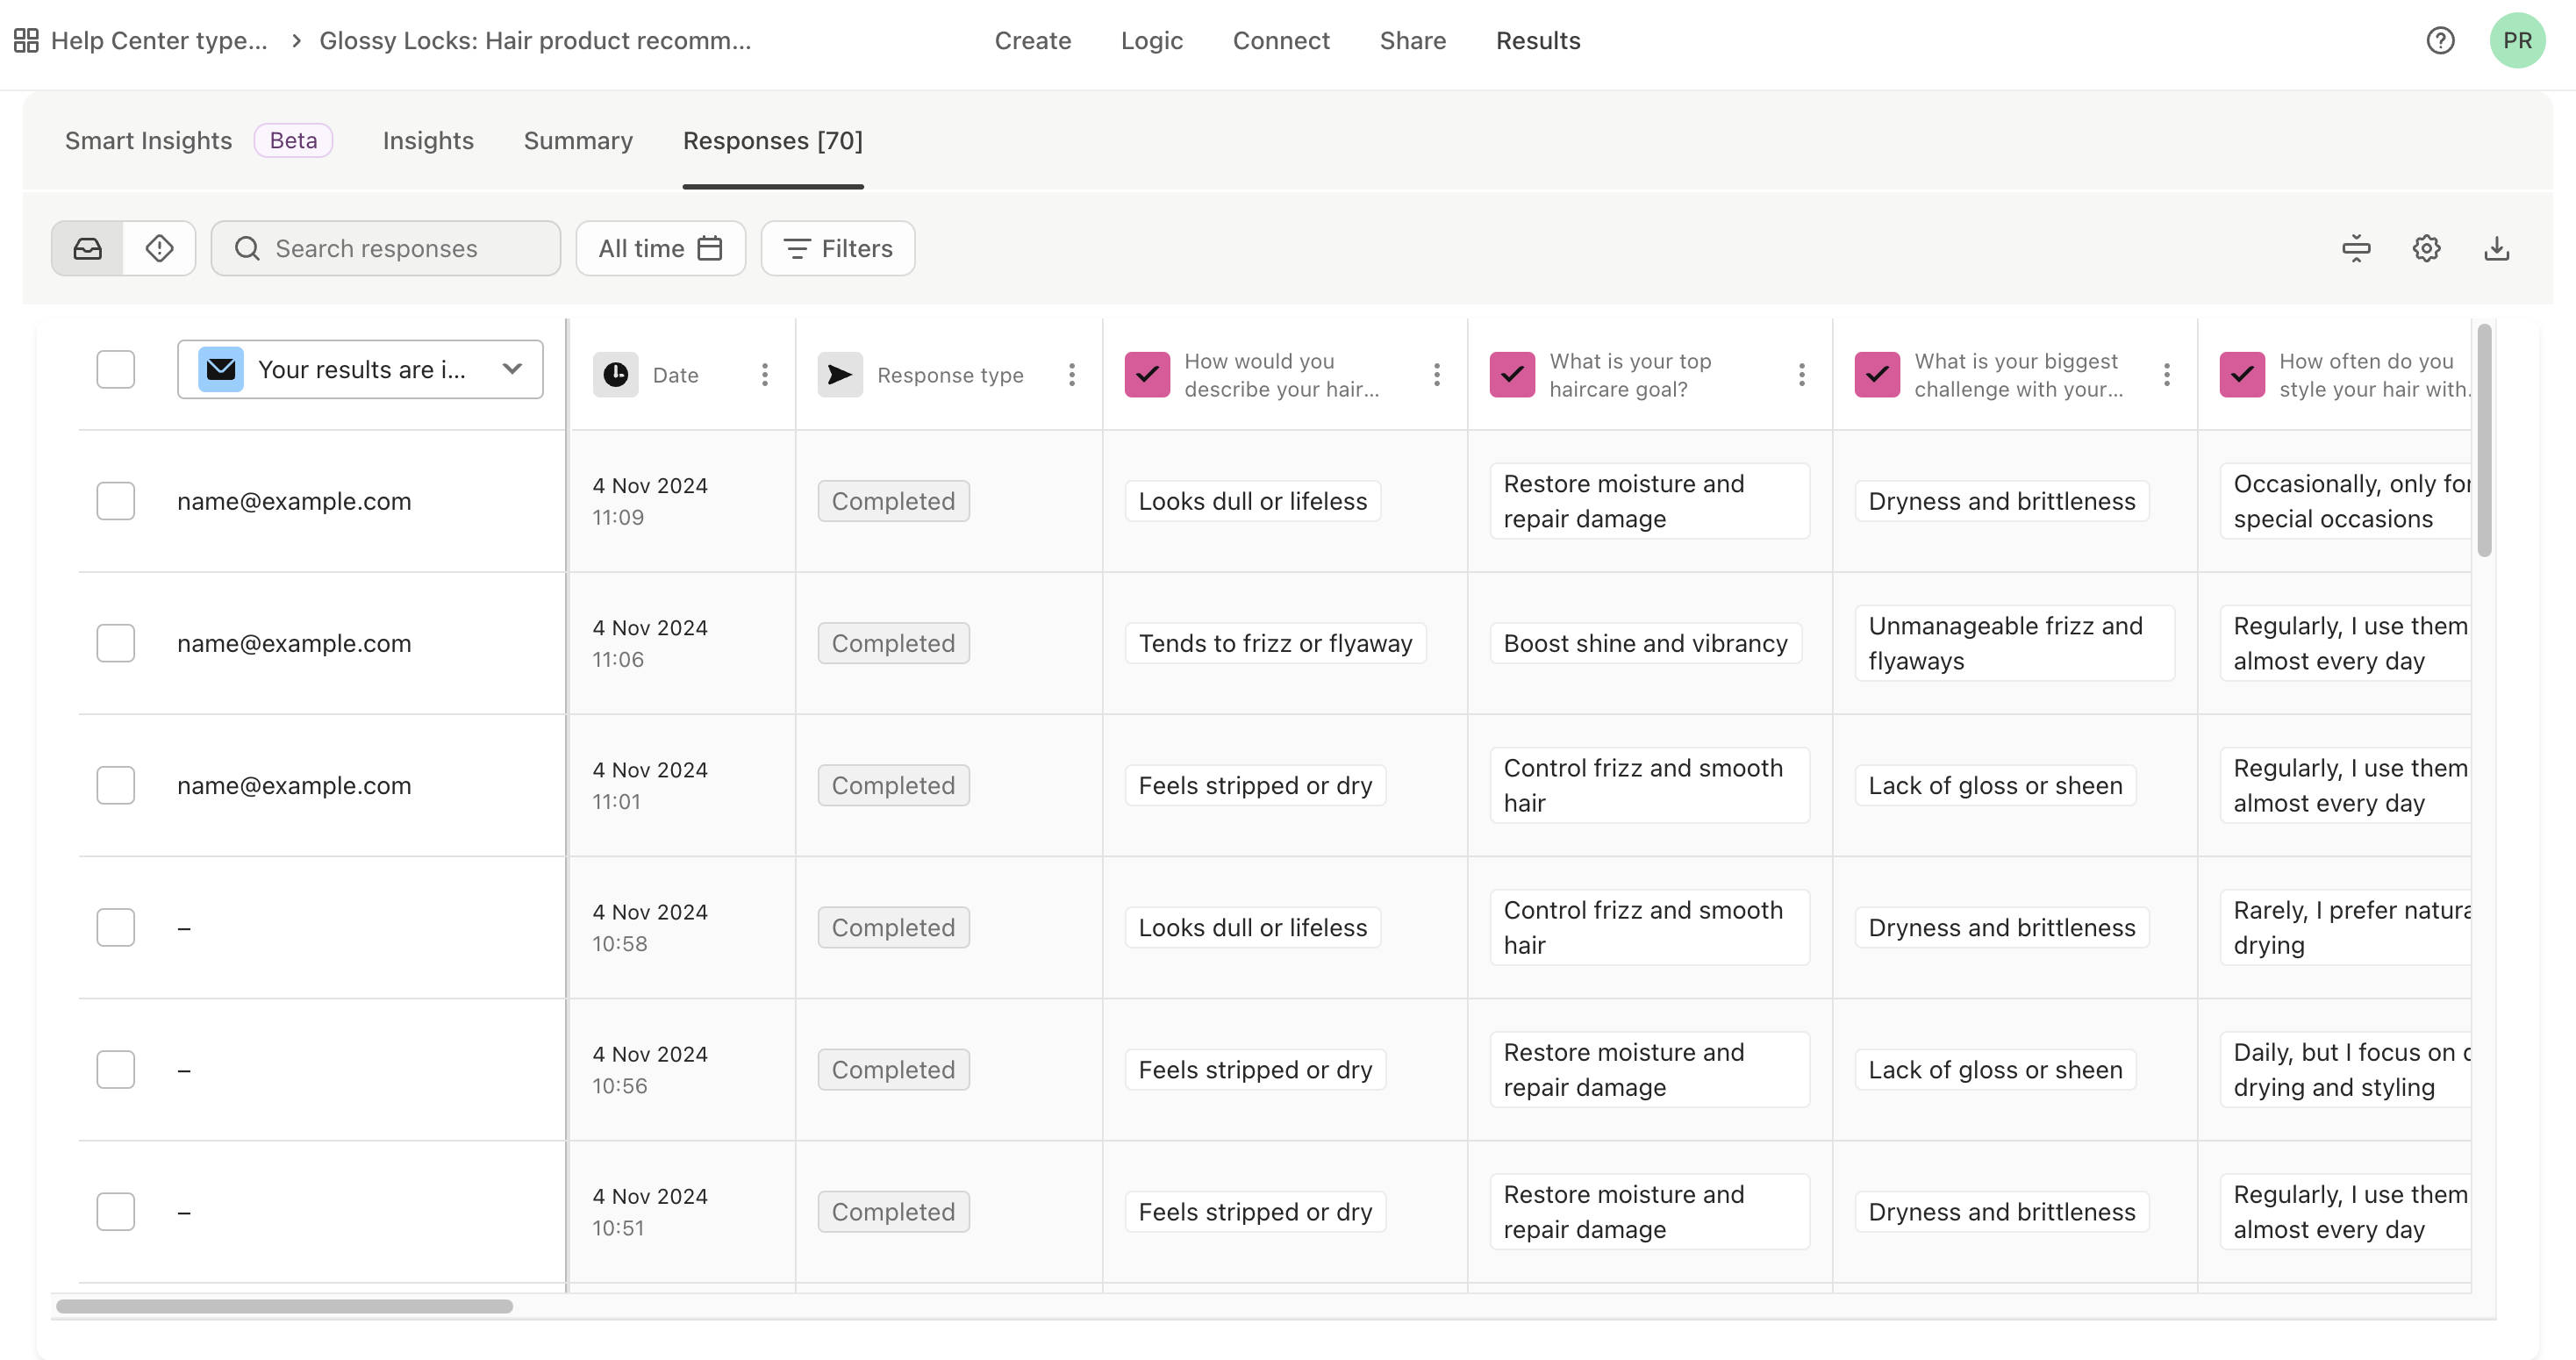Click the envelope icon in email column
This screenshot has height=1360, width=2576.
click(221, 369)
